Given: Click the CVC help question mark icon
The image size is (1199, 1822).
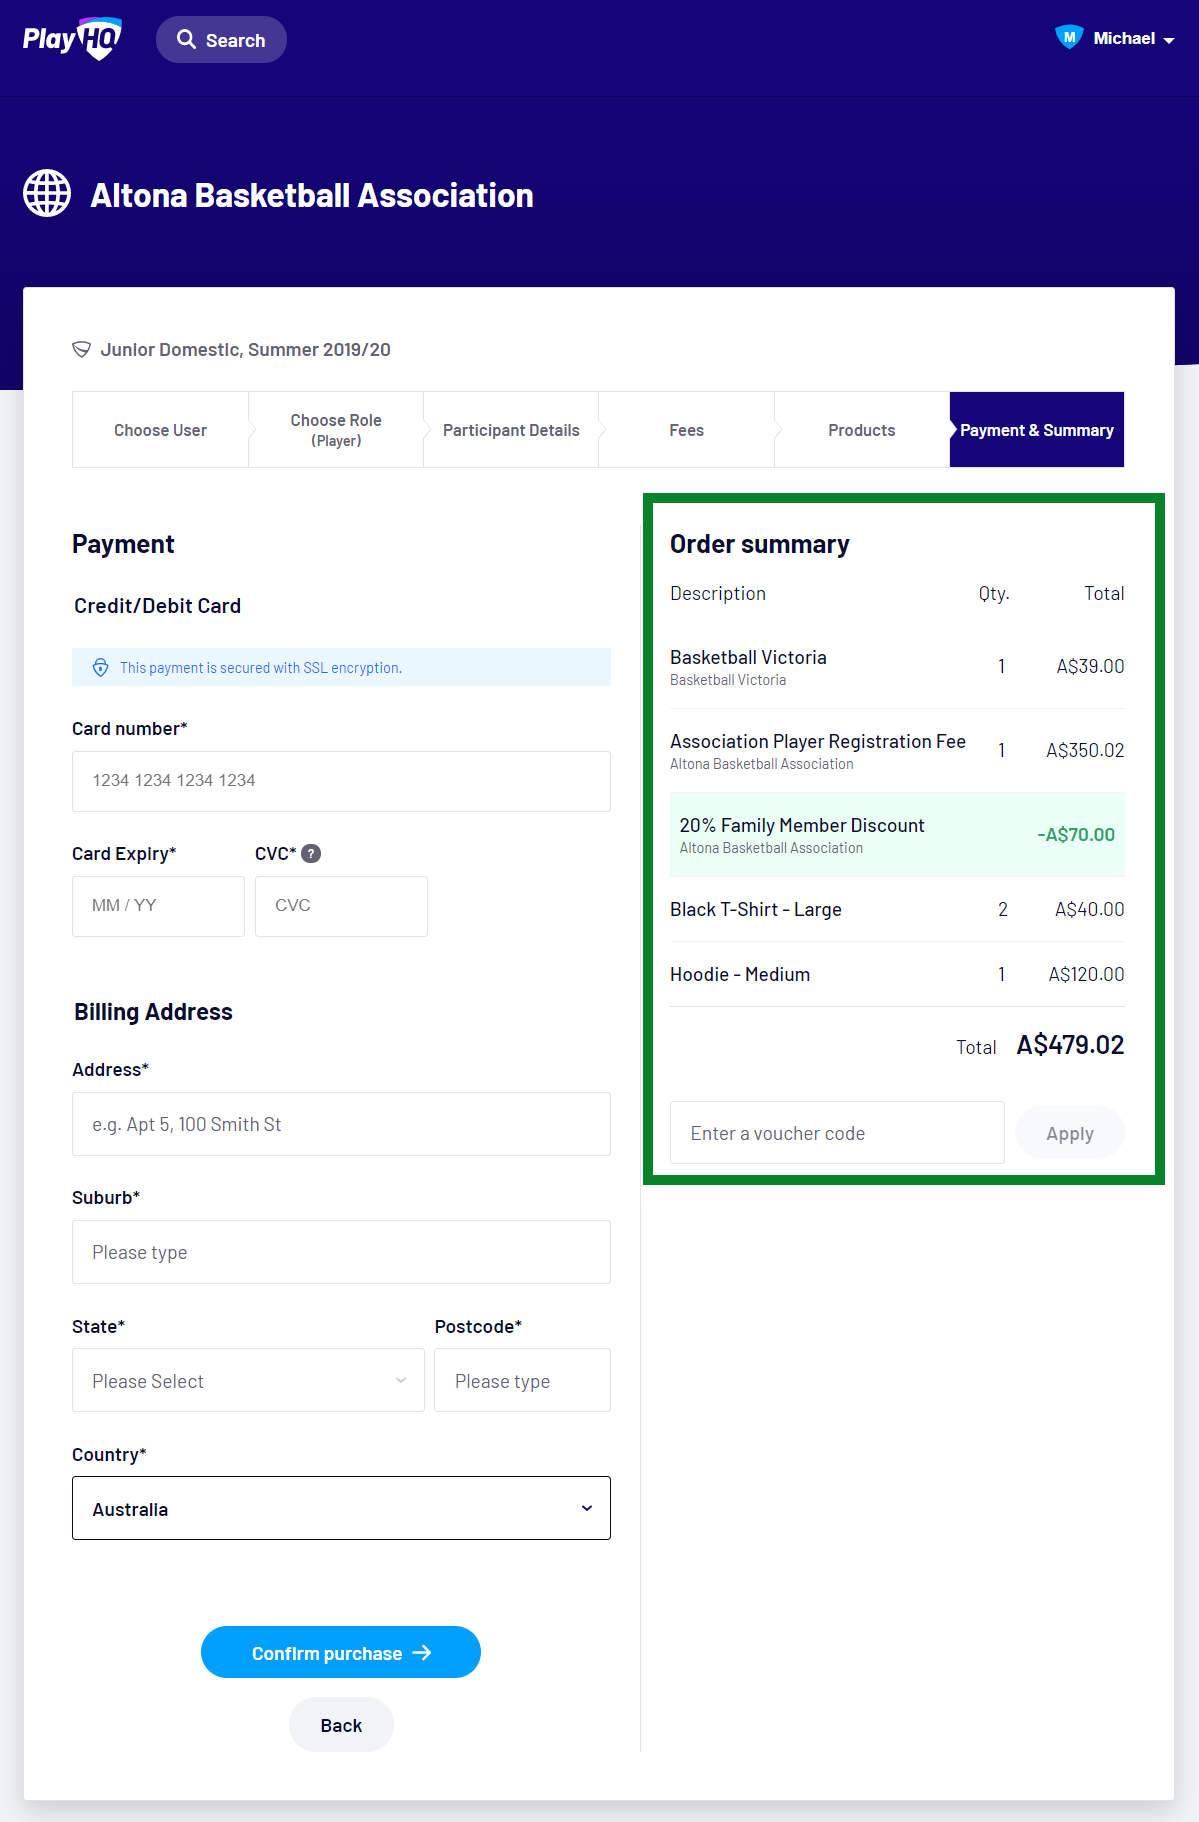Looking at the screenshot, I should pyautogui.click(x=311, y=853).
